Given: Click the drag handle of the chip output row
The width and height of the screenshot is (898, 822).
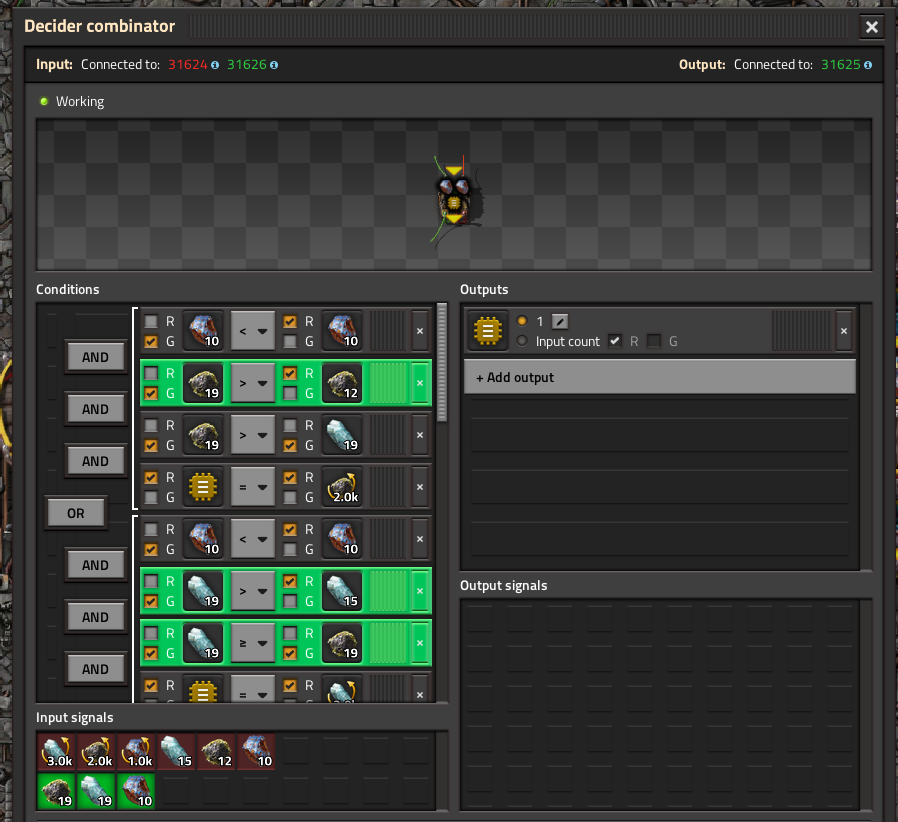Looking at the screenshot, I should (x=802, y=331).
